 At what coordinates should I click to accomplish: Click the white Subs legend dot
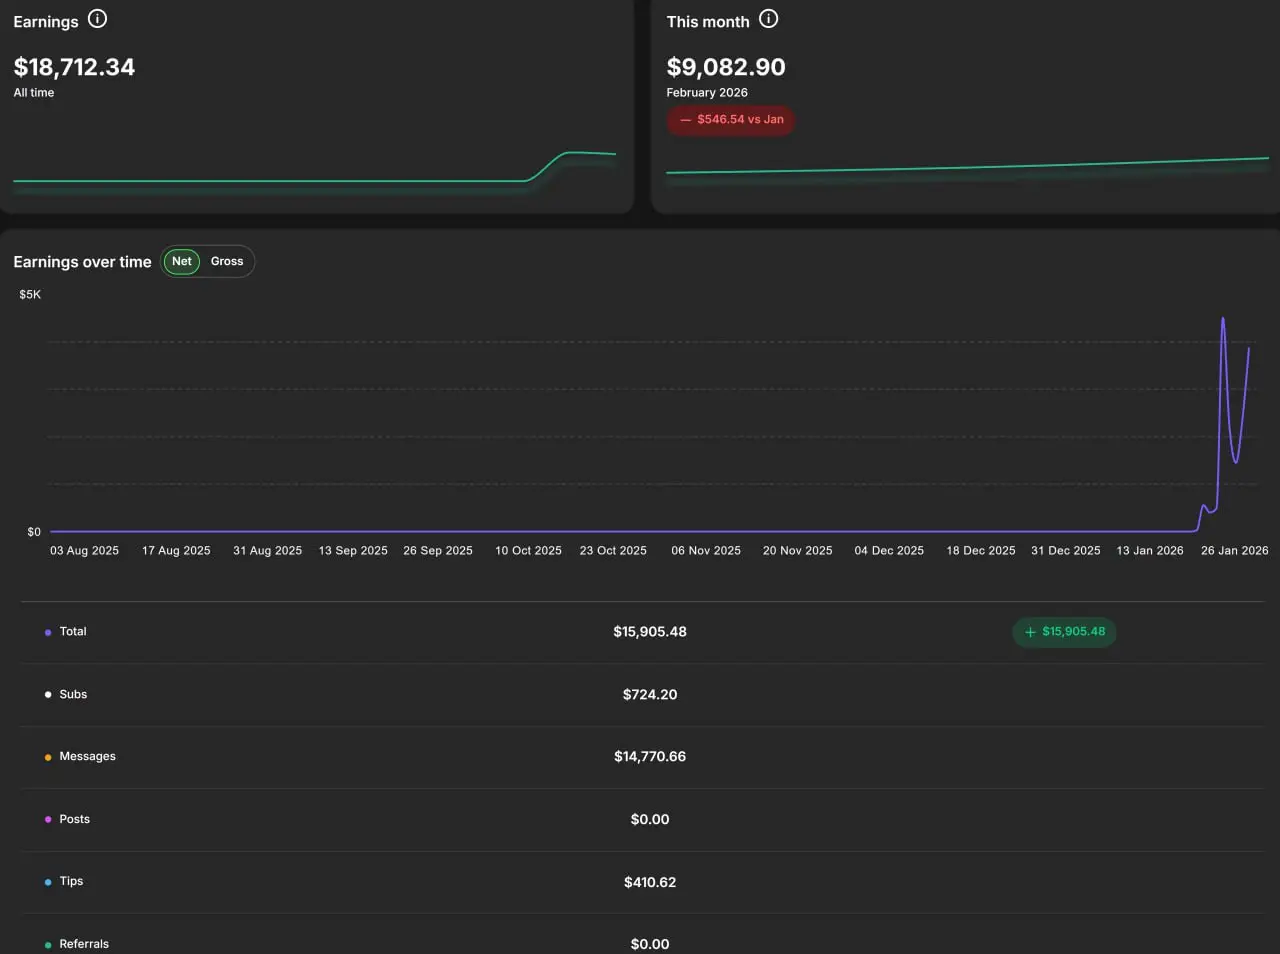coord(48,694)
